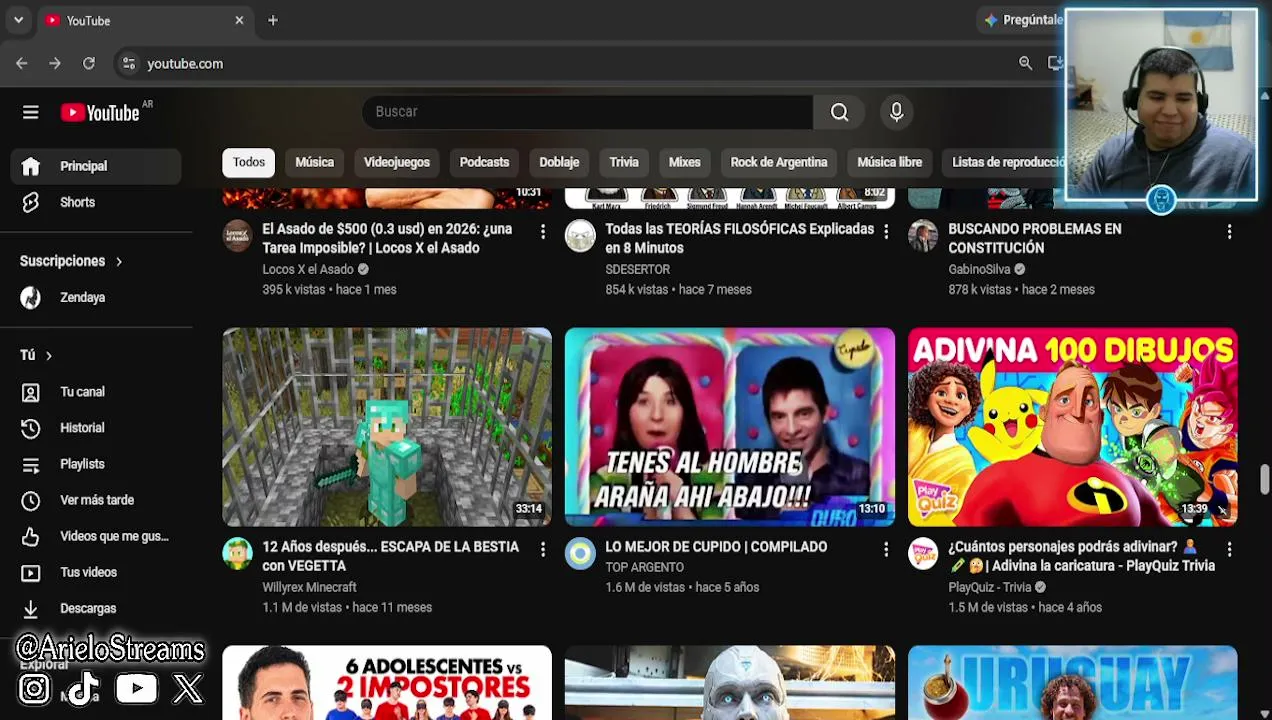
Task: Select Todos filter chip
Action: point(249,162)
